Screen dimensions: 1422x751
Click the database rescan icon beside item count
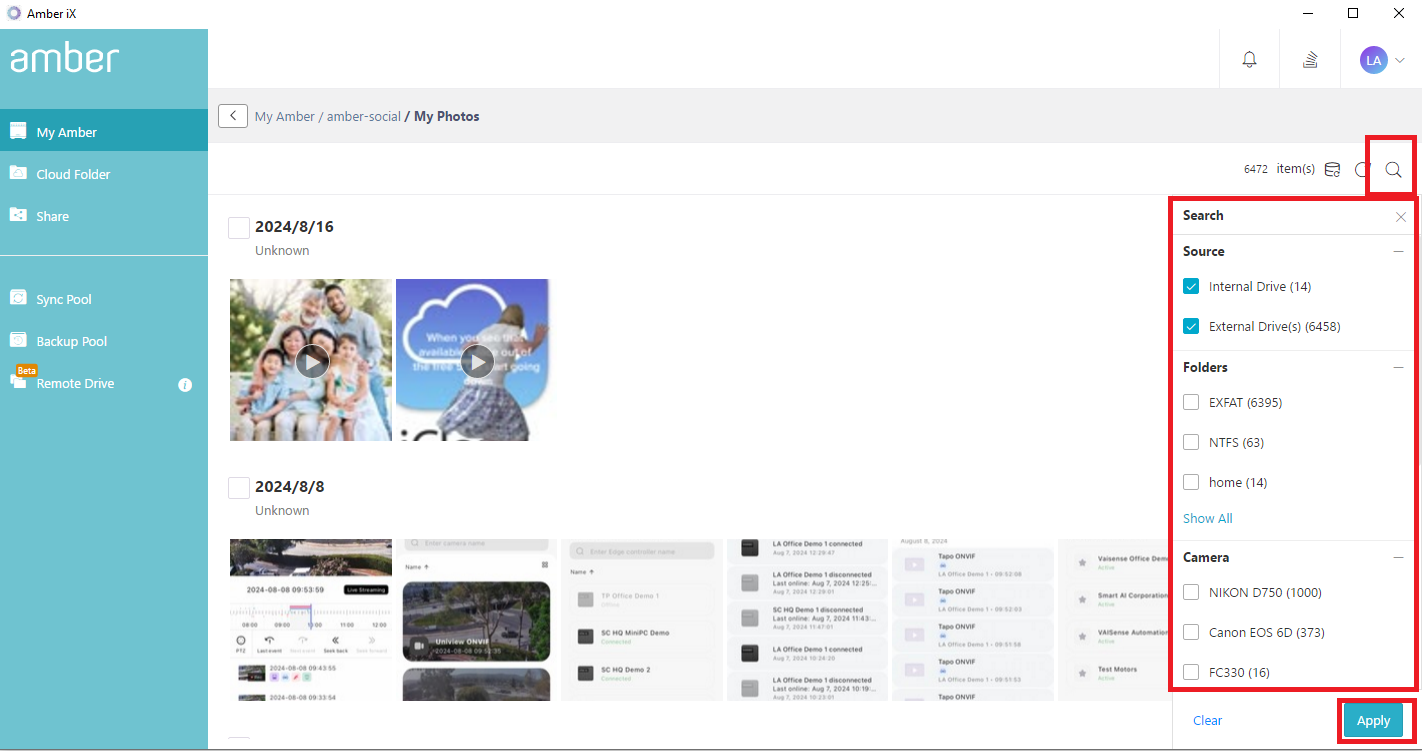click(1332, 169)
